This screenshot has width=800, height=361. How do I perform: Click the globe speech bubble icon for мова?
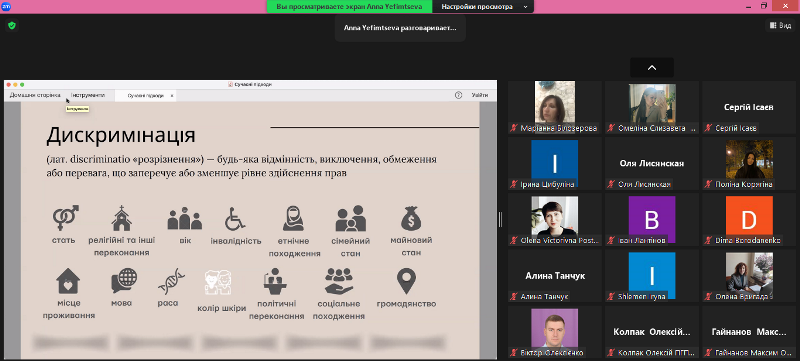click(x=124, y=280)
